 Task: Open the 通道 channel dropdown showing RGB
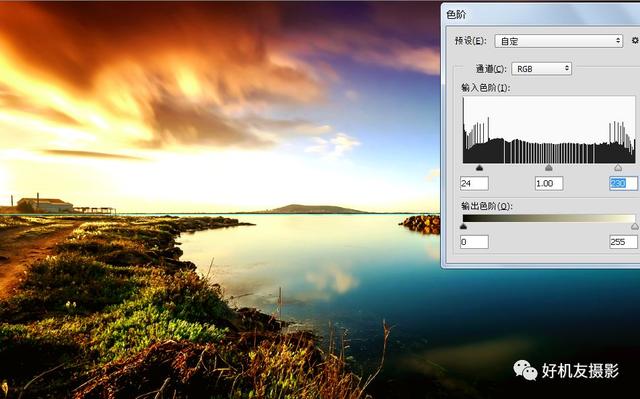541,69
